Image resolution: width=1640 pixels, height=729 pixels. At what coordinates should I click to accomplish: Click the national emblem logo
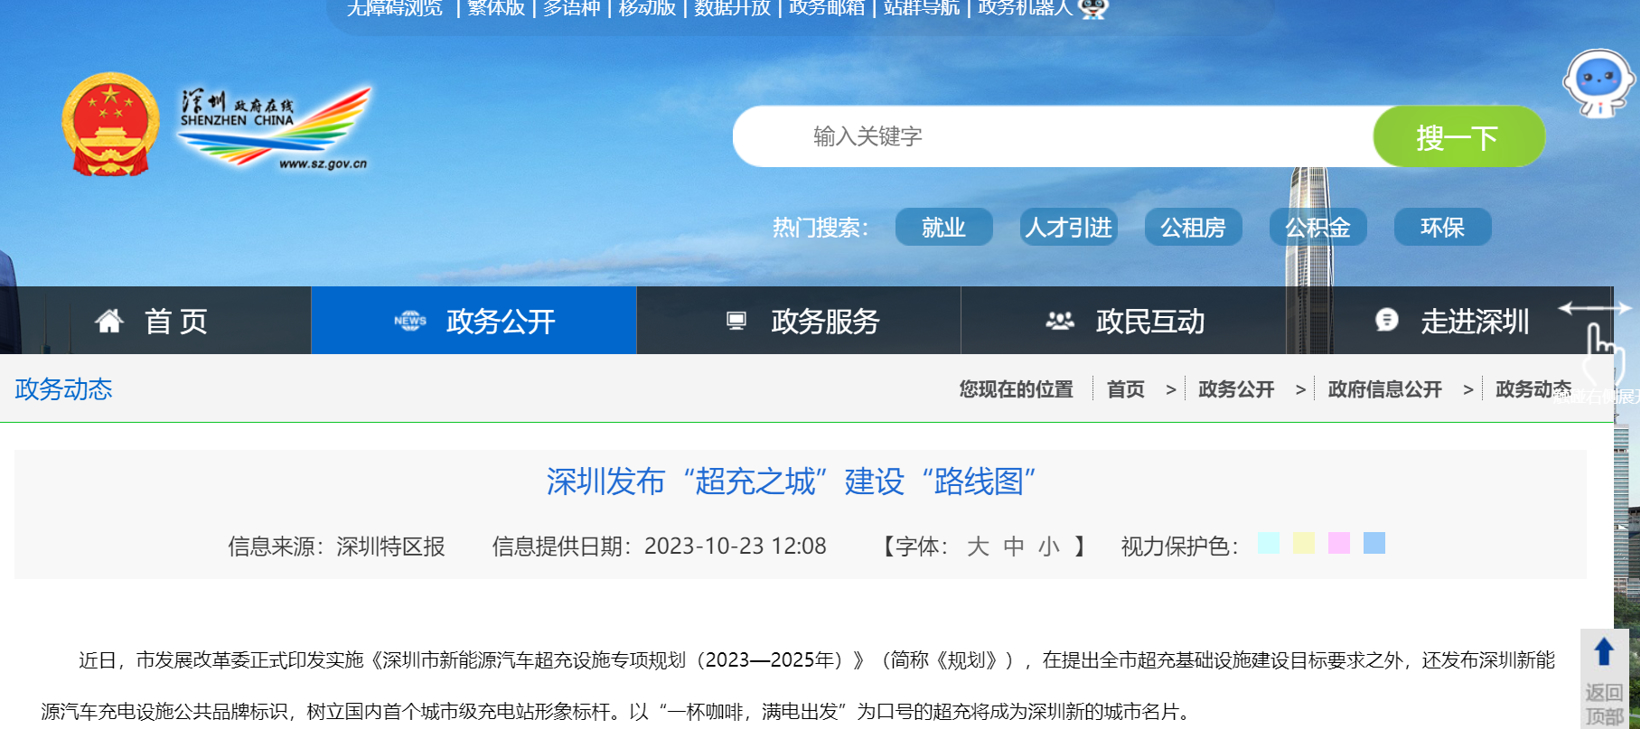tap(110, 124)
